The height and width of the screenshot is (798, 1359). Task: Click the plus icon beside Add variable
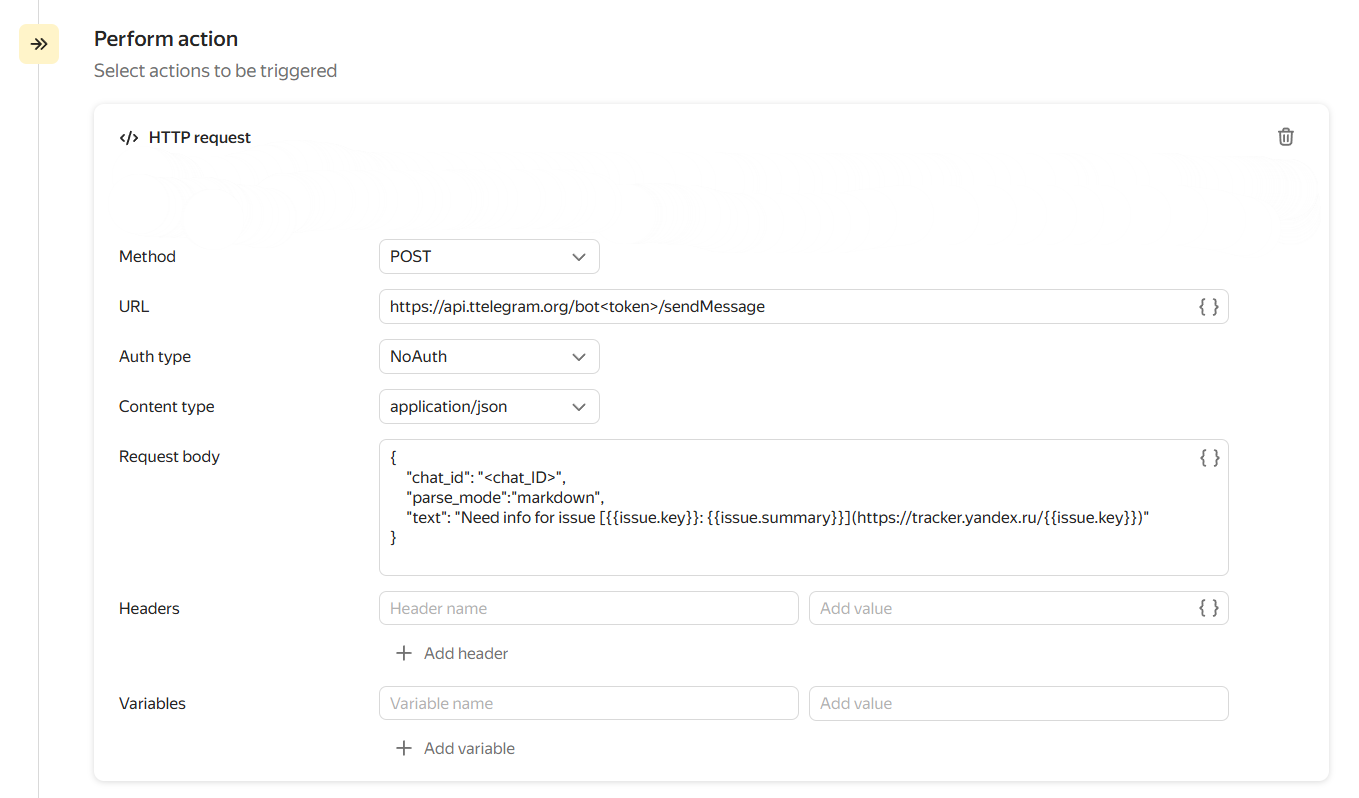pyautogui.click(x=404, y=748)
